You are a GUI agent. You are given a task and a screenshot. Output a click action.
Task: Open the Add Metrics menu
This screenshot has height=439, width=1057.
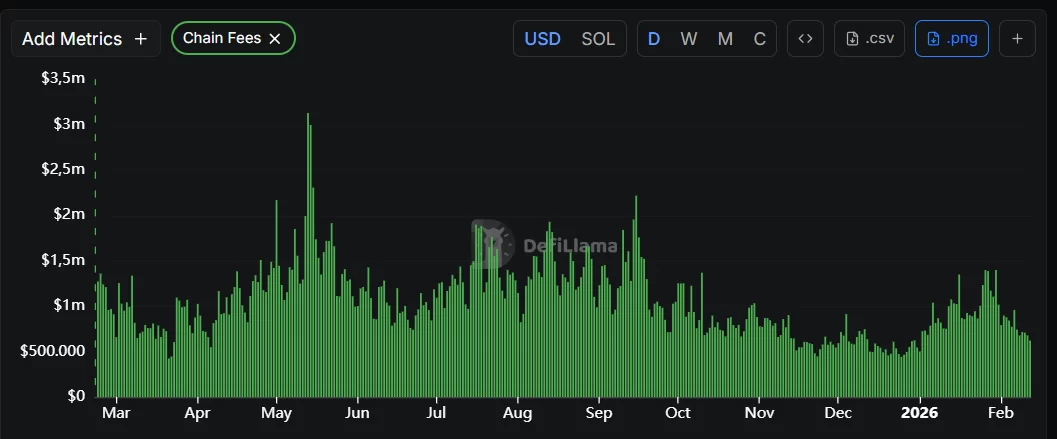point(72,39)
